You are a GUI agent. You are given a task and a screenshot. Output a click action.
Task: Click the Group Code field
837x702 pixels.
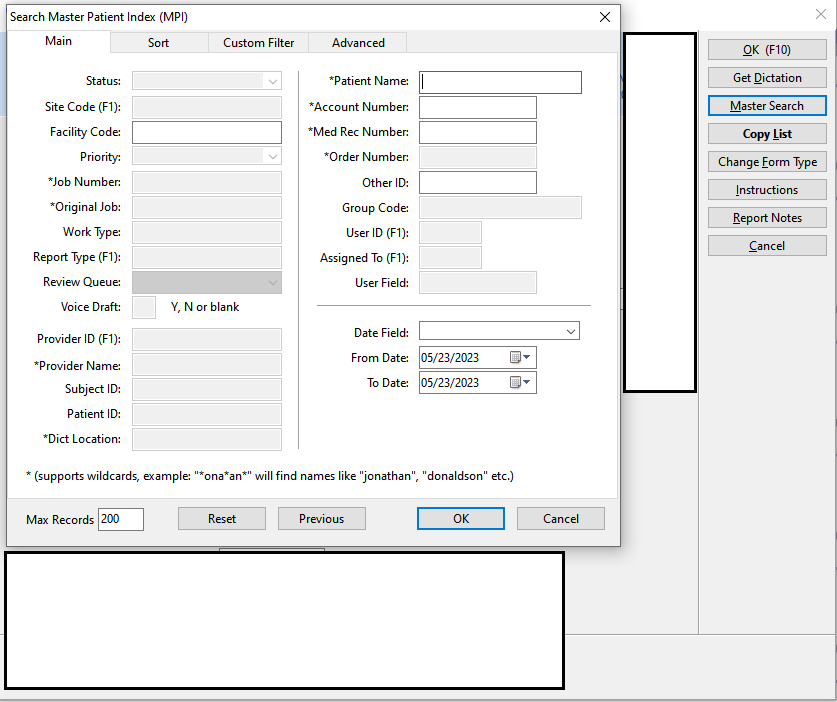pos(500,208)
